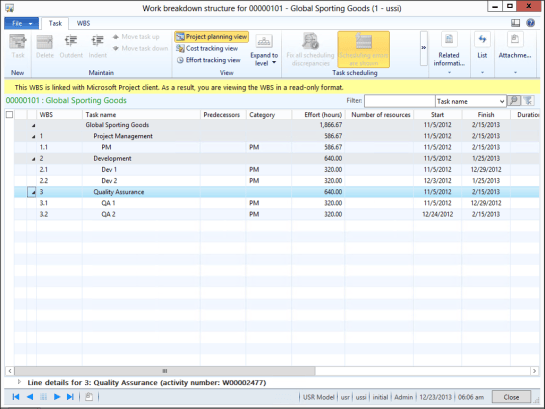Viewport: 545px width, 409px height.
Task: Click USR Model in status bar
Action: click(x=318, y=397)
